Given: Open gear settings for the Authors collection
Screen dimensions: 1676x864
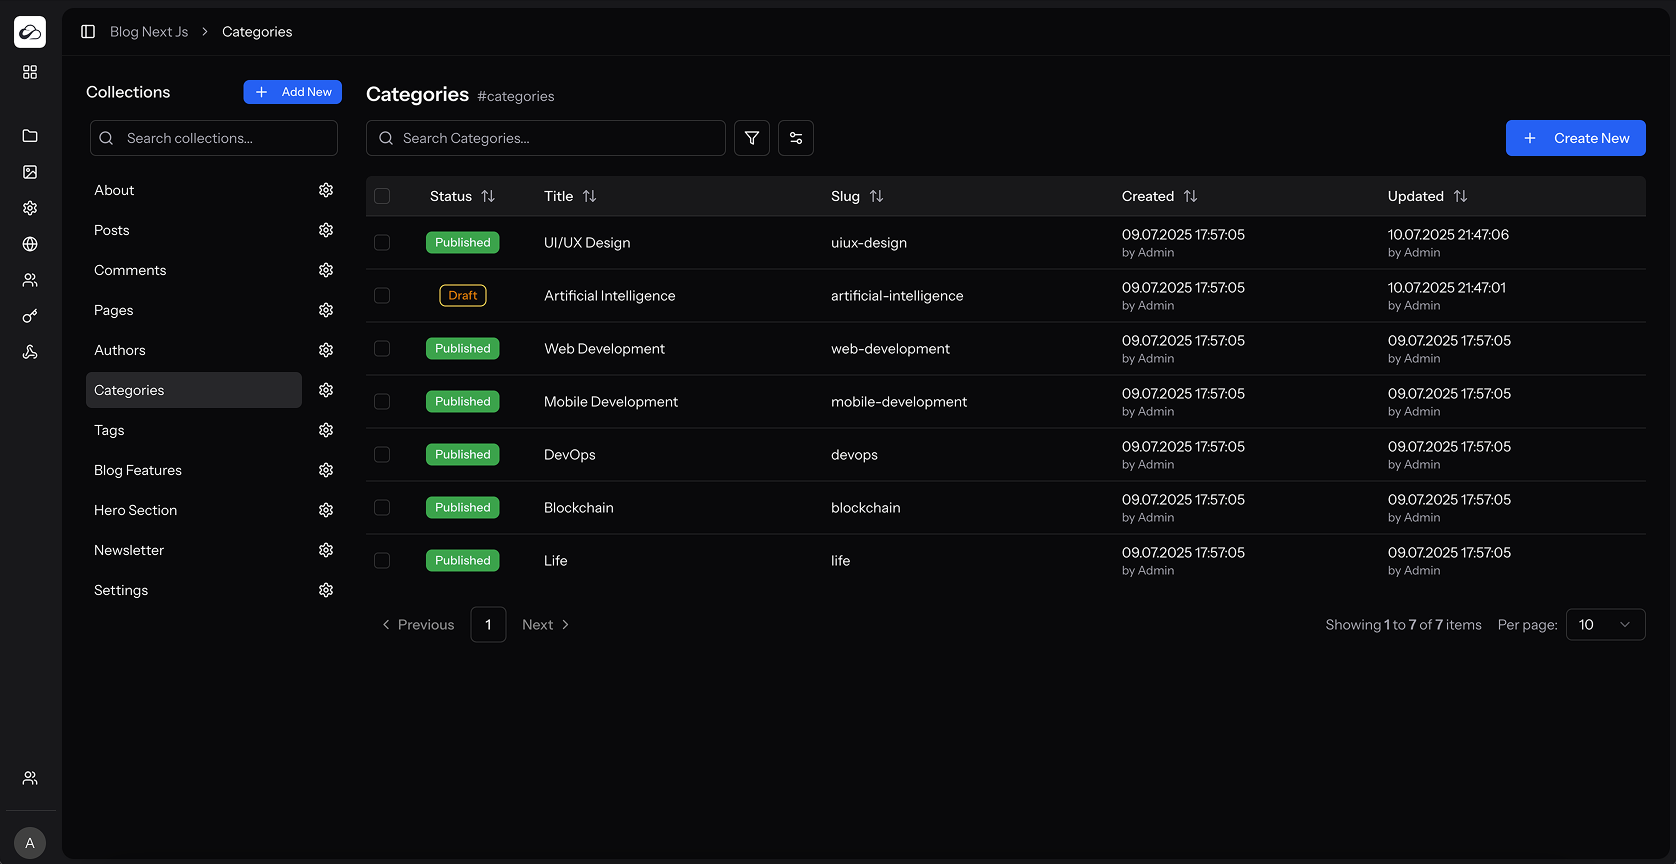Looking at the screenshot, I should click(x=326, y=350).
